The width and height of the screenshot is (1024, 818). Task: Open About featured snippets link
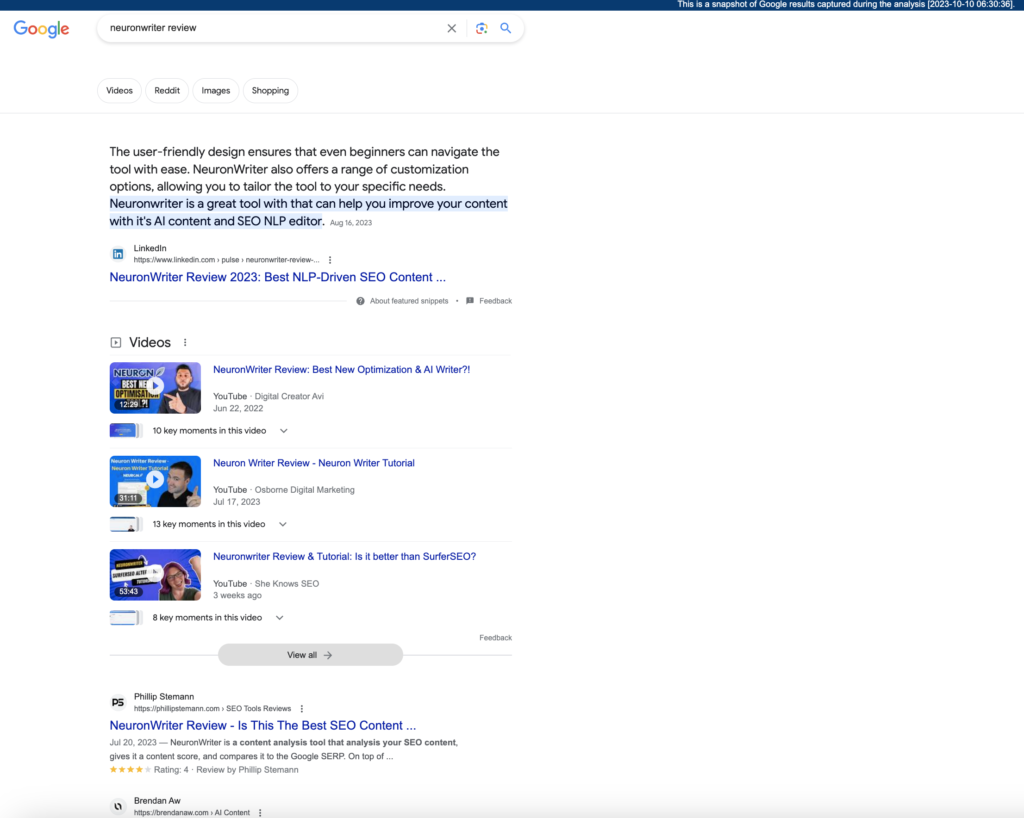pos(409,301)
